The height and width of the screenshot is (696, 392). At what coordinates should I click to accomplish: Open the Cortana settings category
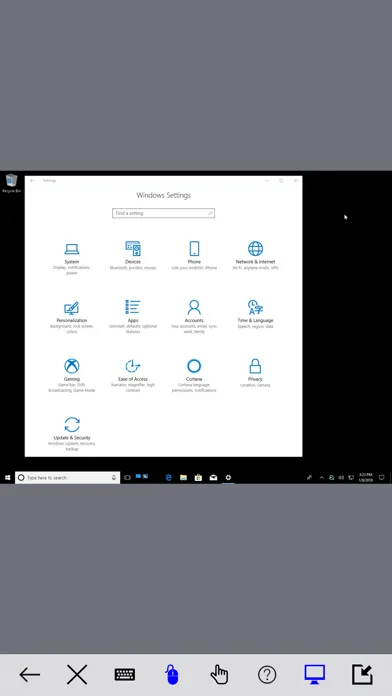tap(194, 376)
